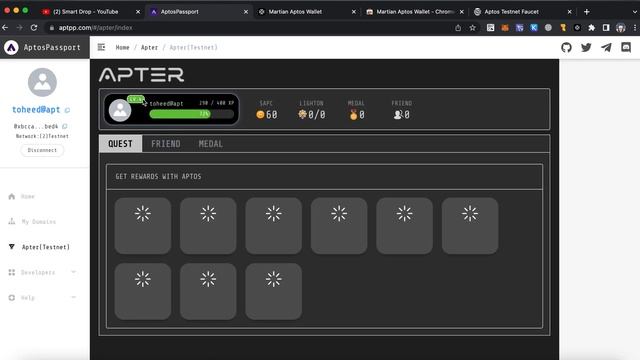Click the MetaMask fox extension icon
The image size is (640, 360).
505,28
